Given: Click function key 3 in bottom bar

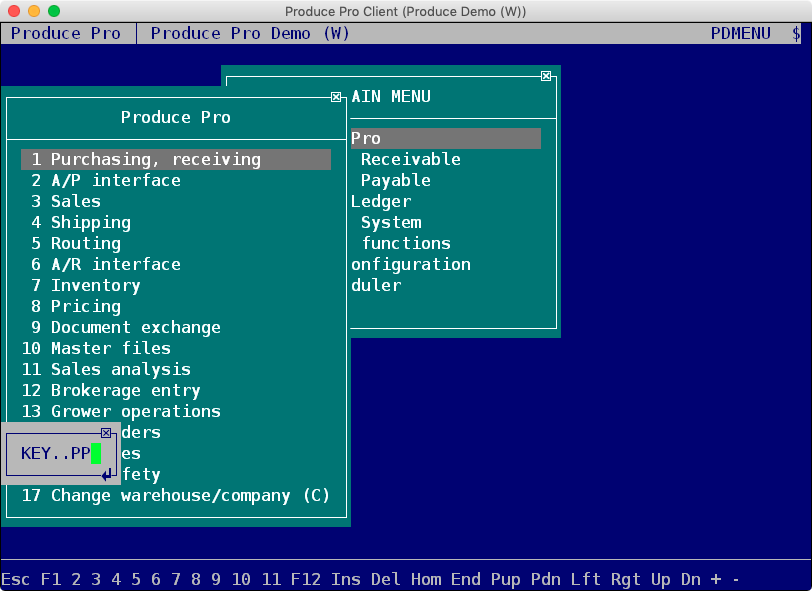Looking at the screenshot, I should pyautogui.click(x=96, y=579).
